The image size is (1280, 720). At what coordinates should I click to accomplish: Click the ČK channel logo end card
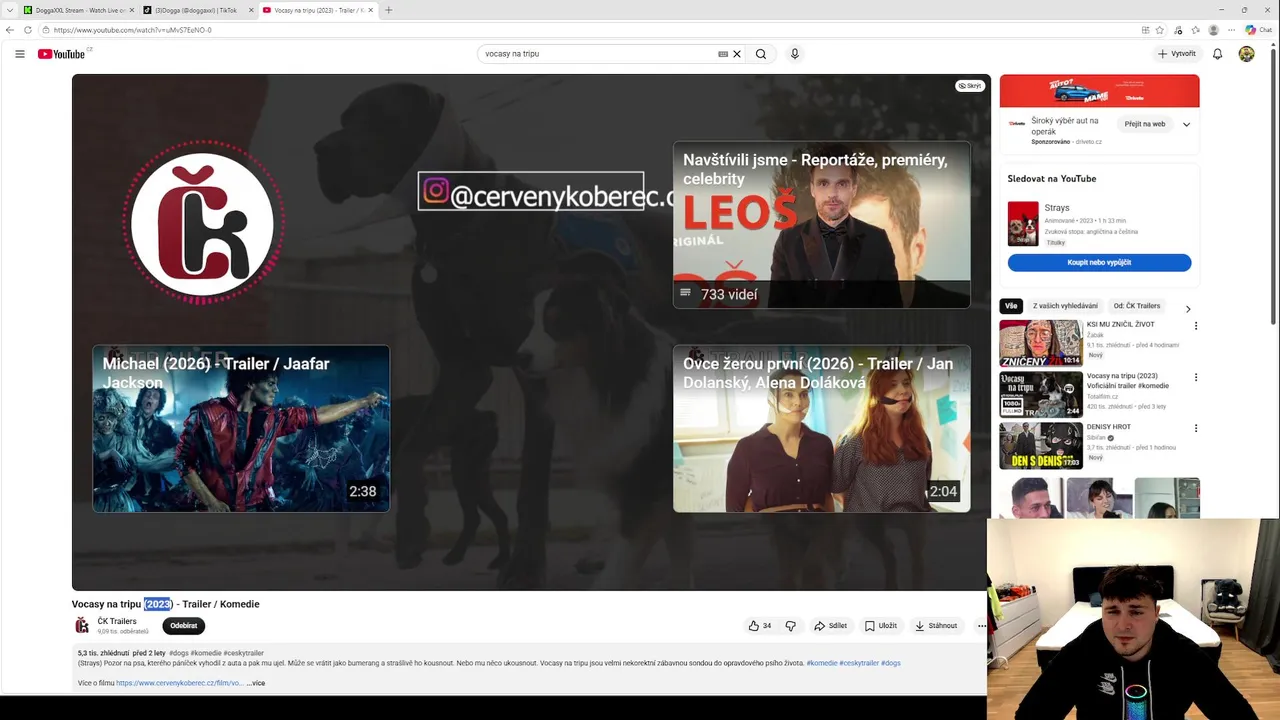tap(203, 222)
